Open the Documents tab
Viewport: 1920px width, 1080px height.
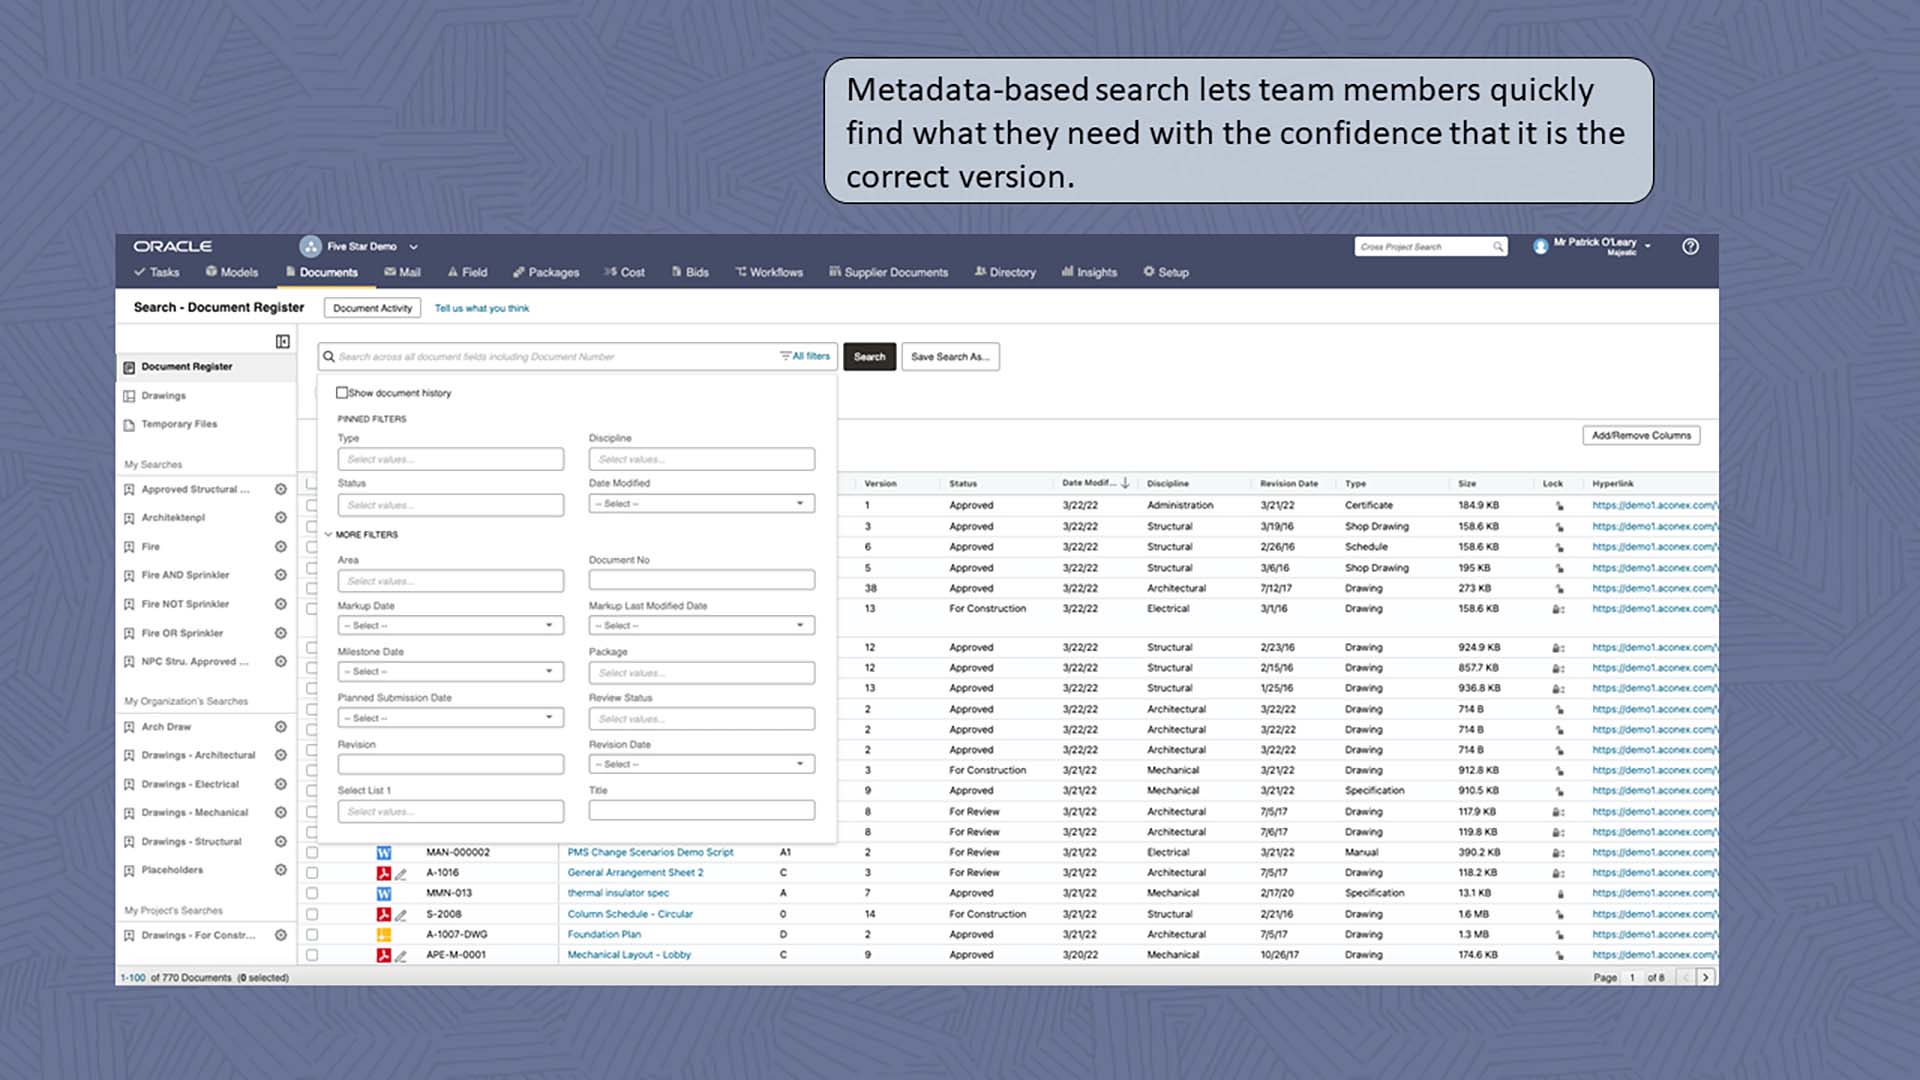click(x=323, y=271)
